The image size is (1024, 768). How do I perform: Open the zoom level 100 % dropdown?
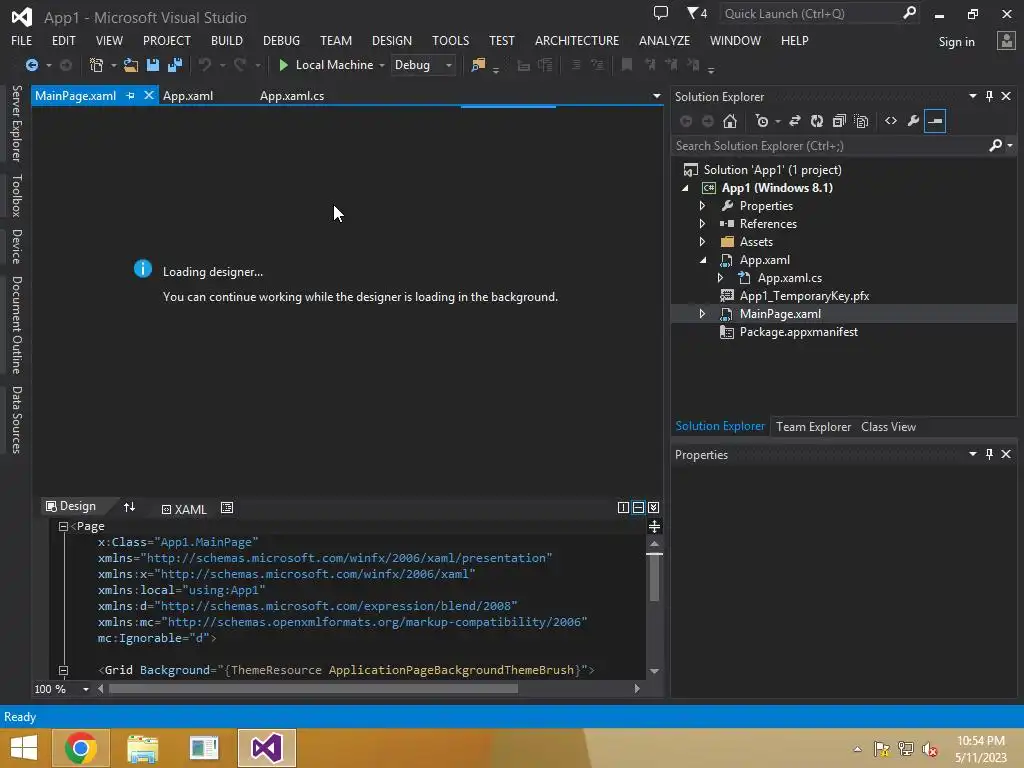[86, 689]
